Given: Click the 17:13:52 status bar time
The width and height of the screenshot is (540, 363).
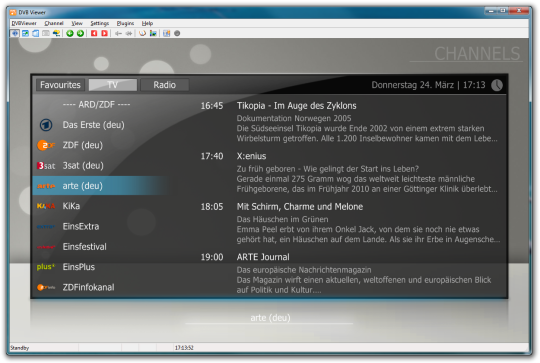Looking at the screenshot, I should pos(184,348).
